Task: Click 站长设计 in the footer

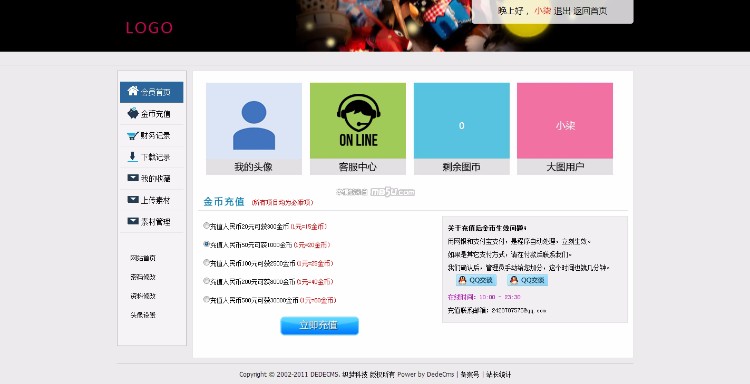Action: click(x=498, y=374)
